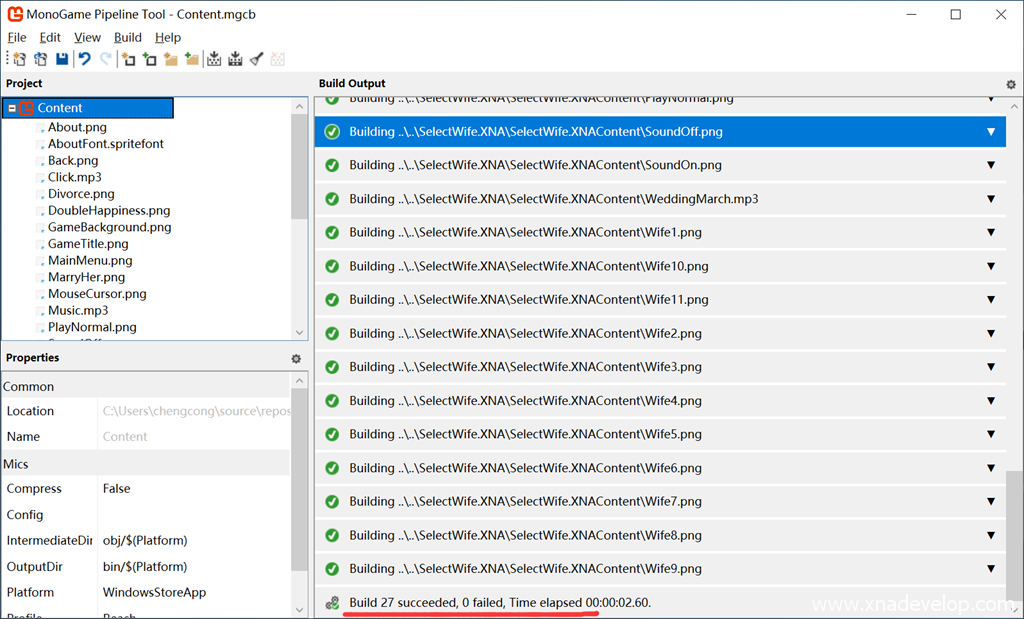This screenshot has width=1024, height=619.
Task: Open the Build Output gear settings
Action: click(1010, 85)
